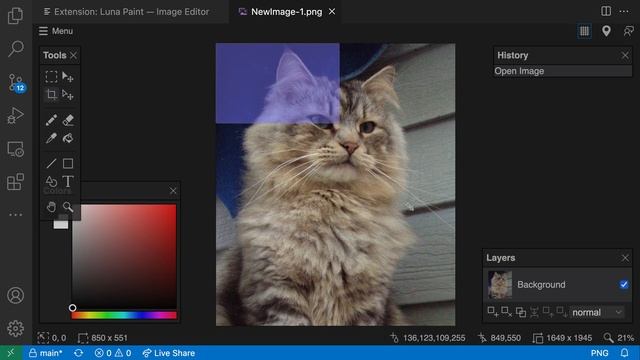Open Extensions view
Image resolution: width=640 pixels, height=360 pixels.
(16, 182)
